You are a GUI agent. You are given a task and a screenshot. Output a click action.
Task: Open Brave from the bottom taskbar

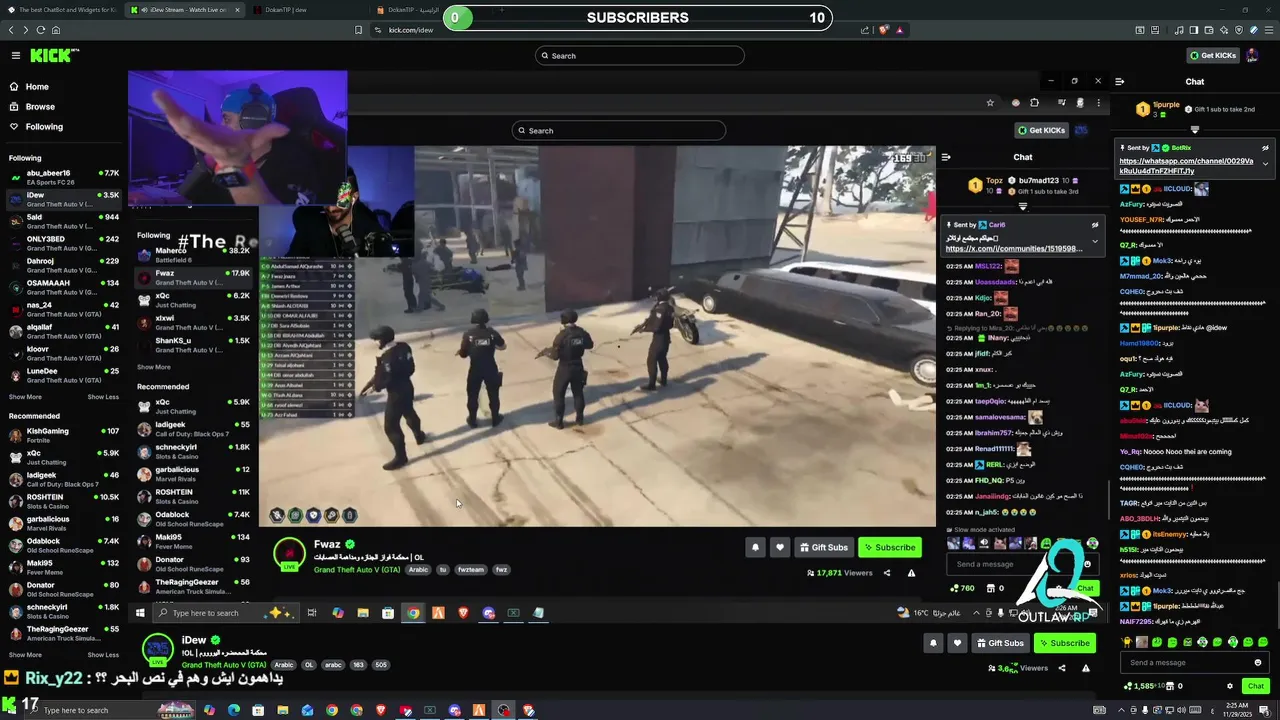tap(381, 710)
